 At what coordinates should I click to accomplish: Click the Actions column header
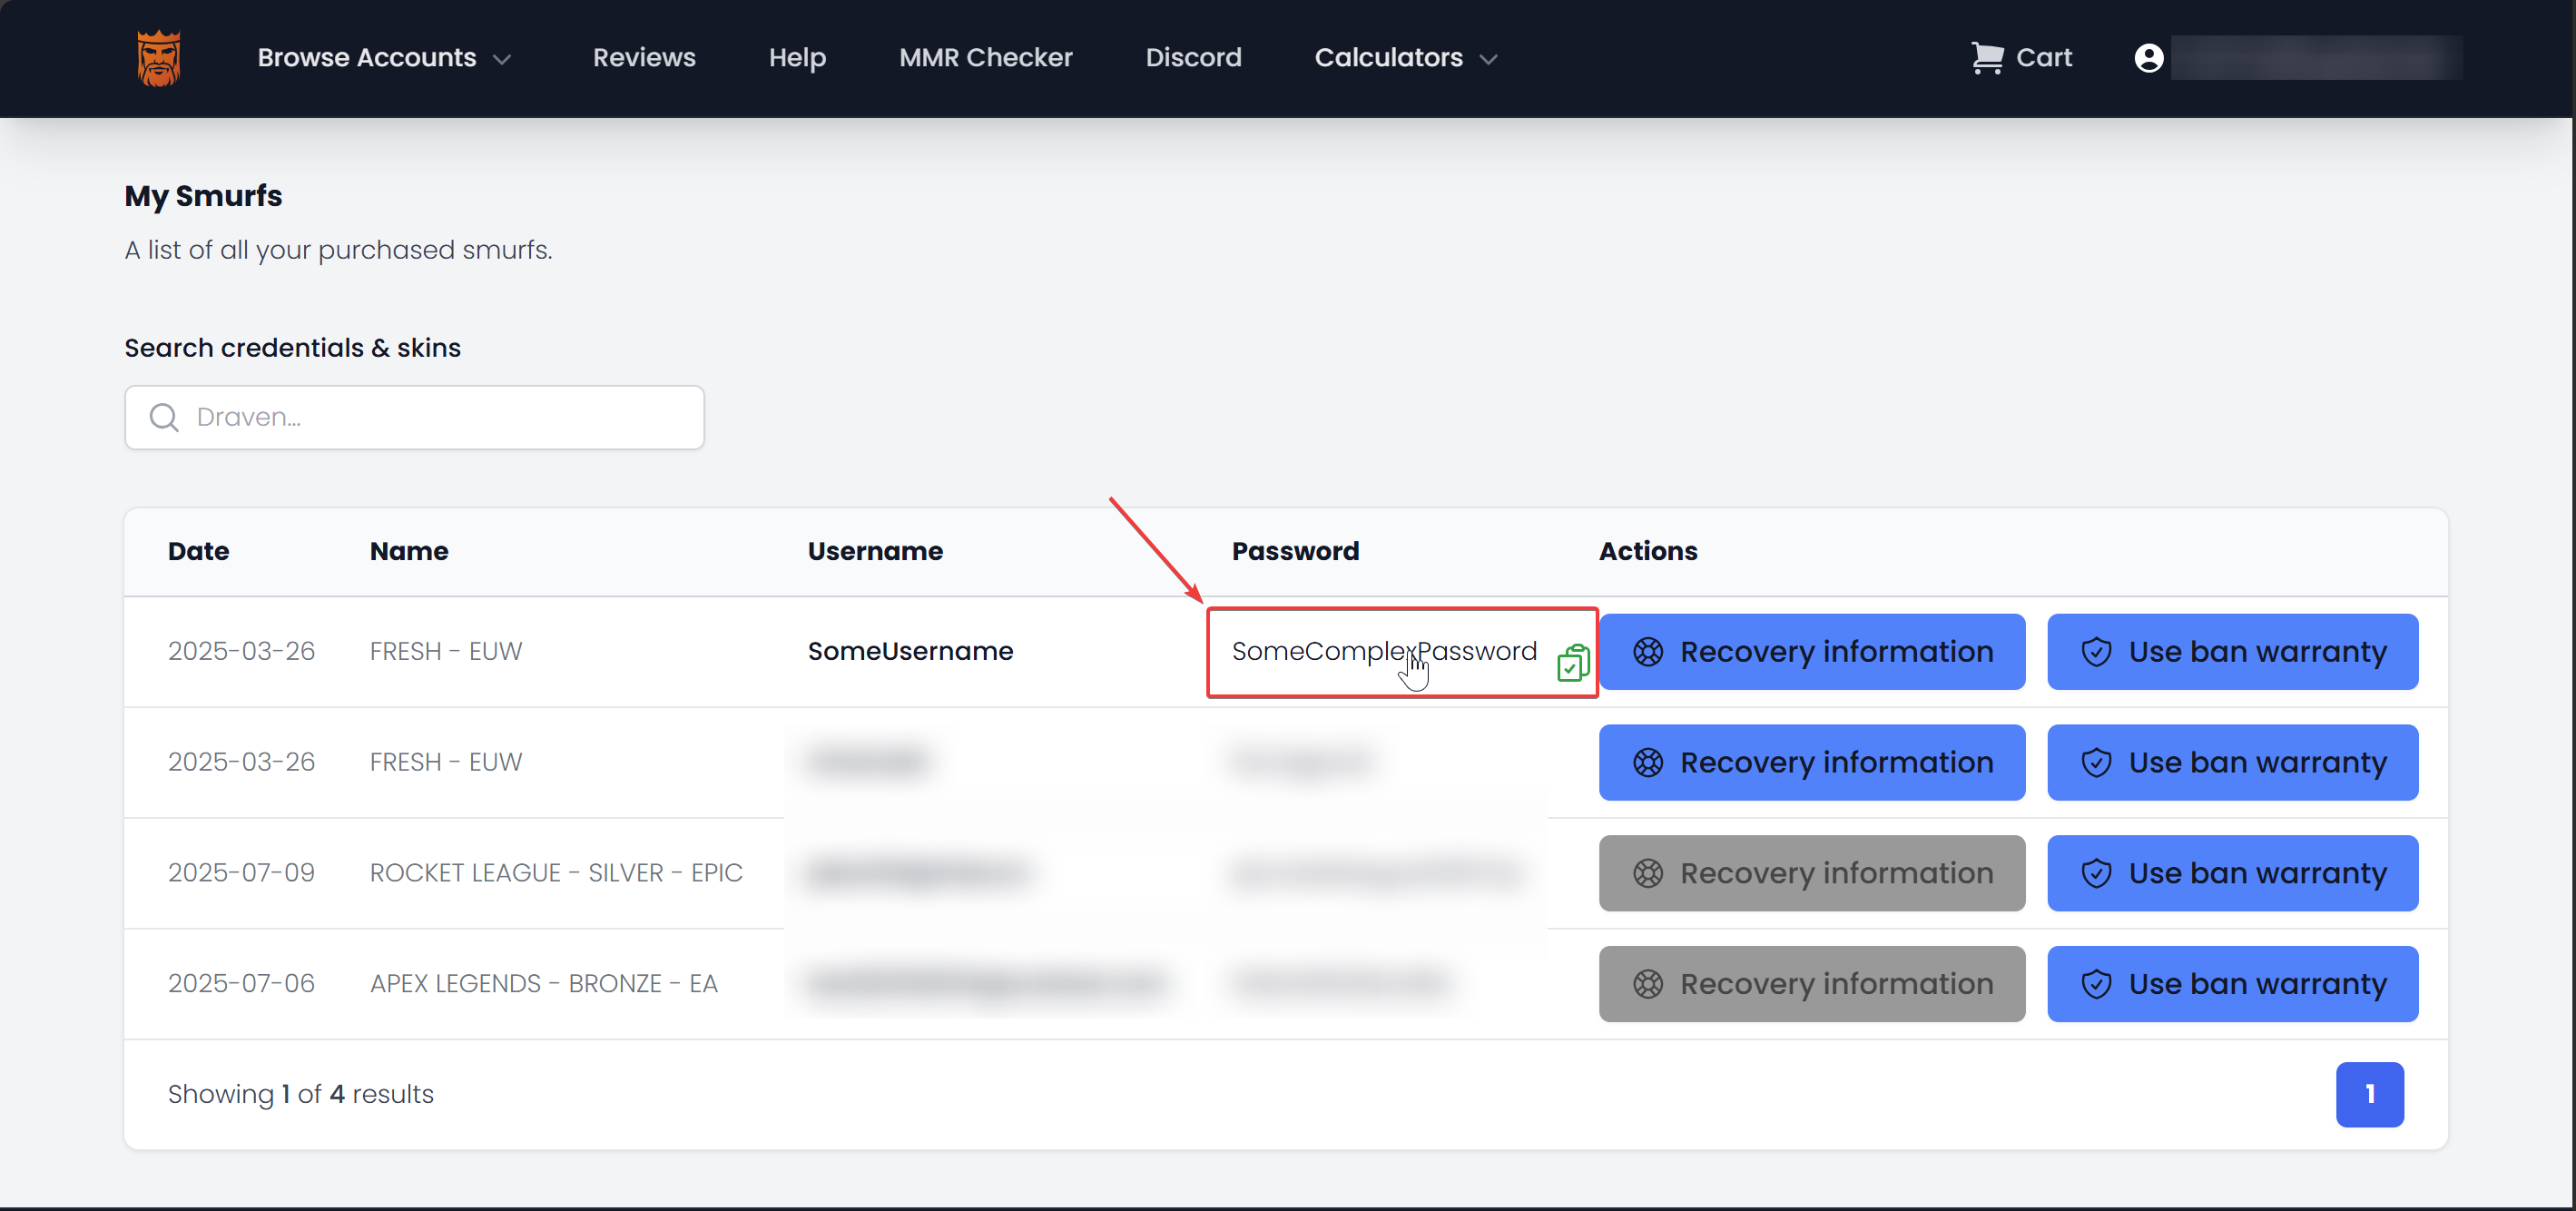[1647, 551]
